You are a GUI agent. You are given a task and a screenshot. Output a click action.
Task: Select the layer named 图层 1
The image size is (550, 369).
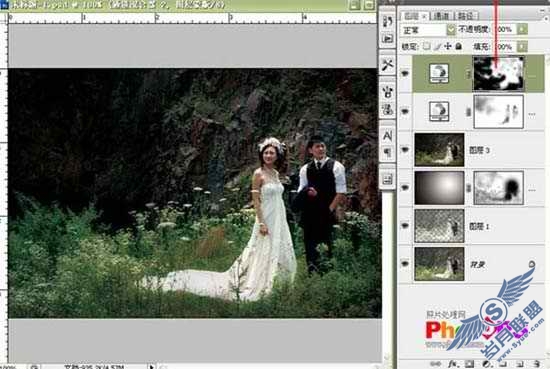tap(479, 226)
